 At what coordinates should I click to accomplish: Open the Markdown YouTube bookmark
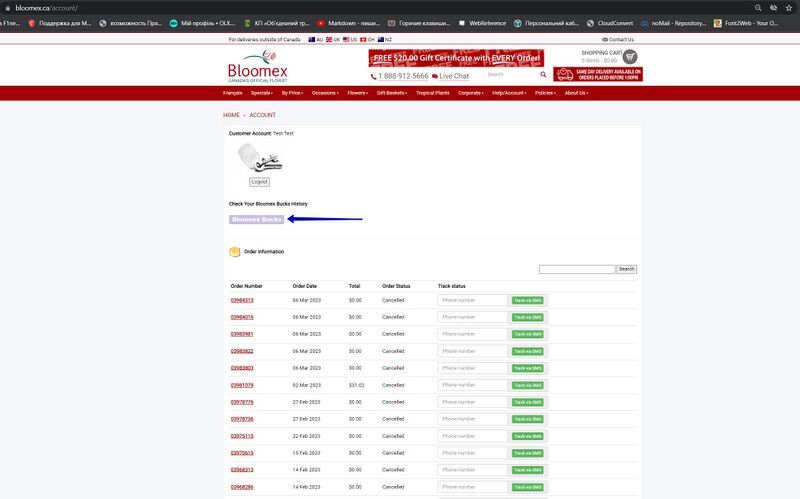(x=348, y=23)
